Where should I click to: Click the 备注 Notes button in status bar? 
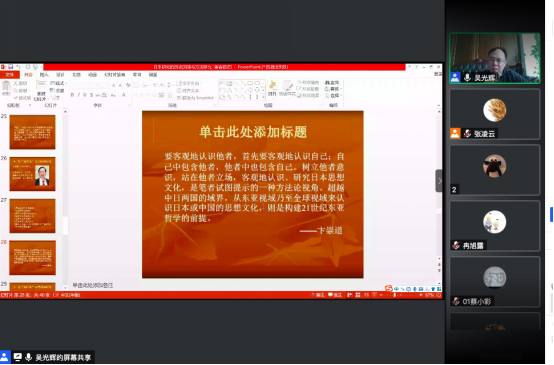click(318, 295)
